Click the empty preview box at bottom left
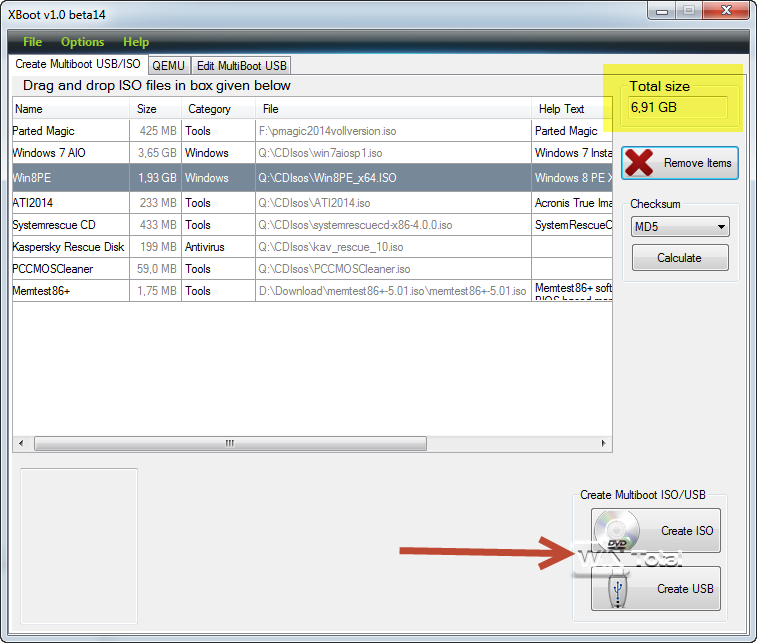This screenshot has height=643, width=757. [x=79, y=546]
